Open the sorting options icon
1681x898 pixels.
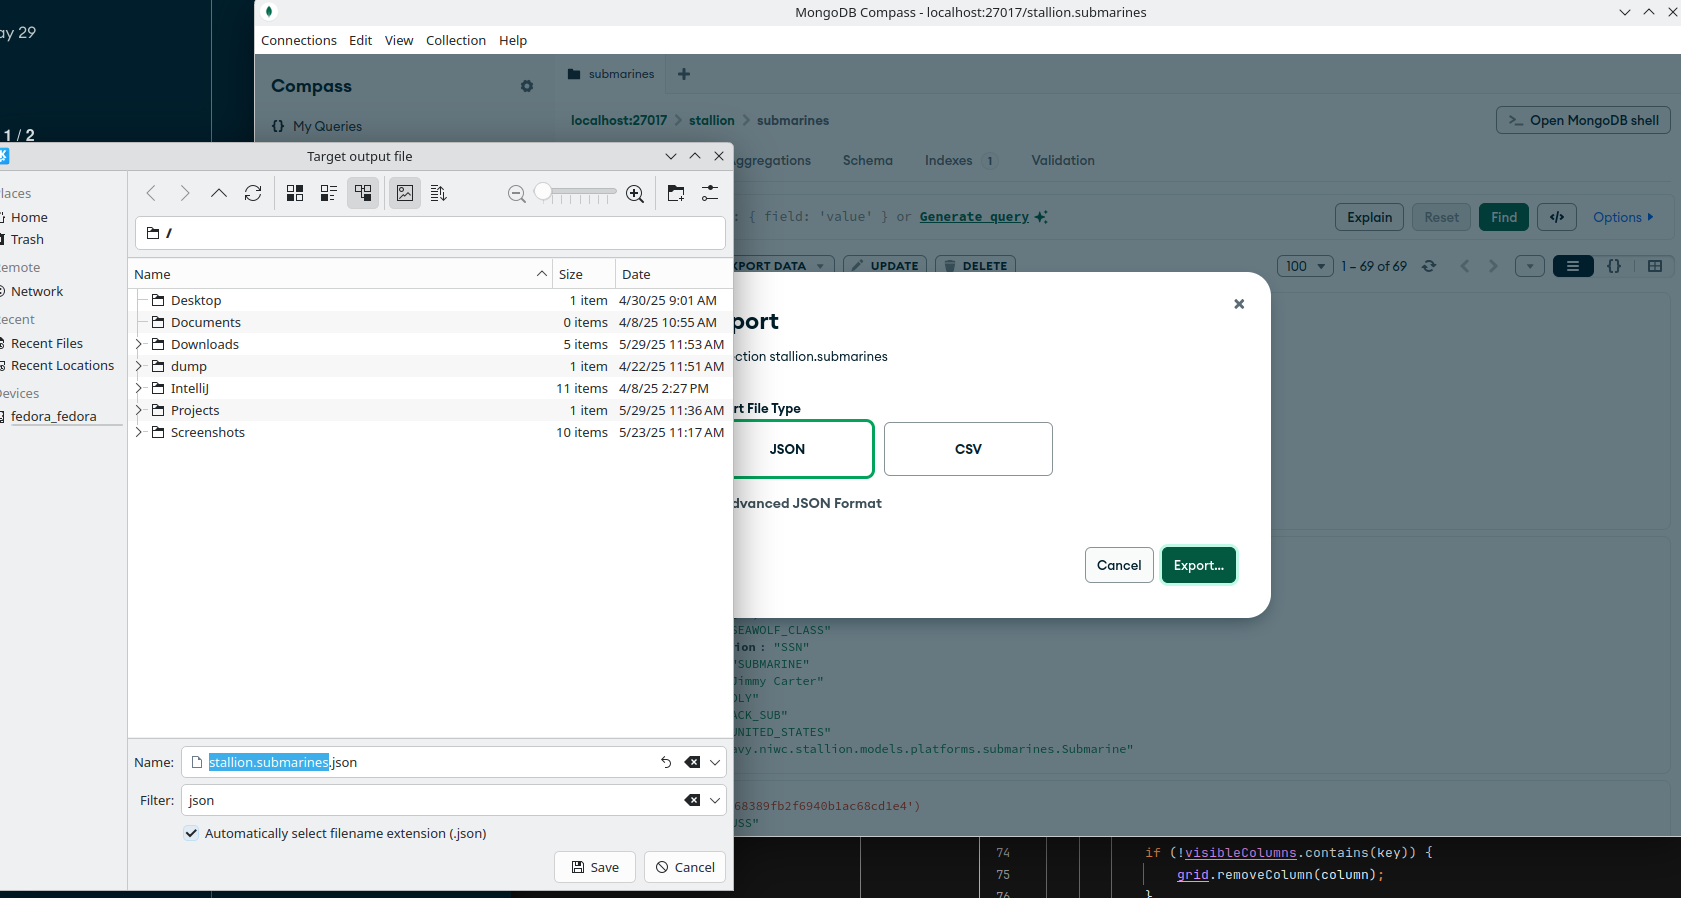pos(438,193)
